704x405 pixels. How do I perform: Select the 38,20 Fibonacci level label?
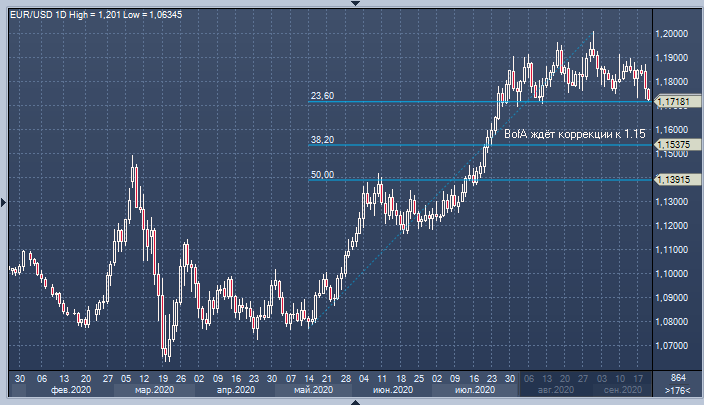[x=322, y=140]
